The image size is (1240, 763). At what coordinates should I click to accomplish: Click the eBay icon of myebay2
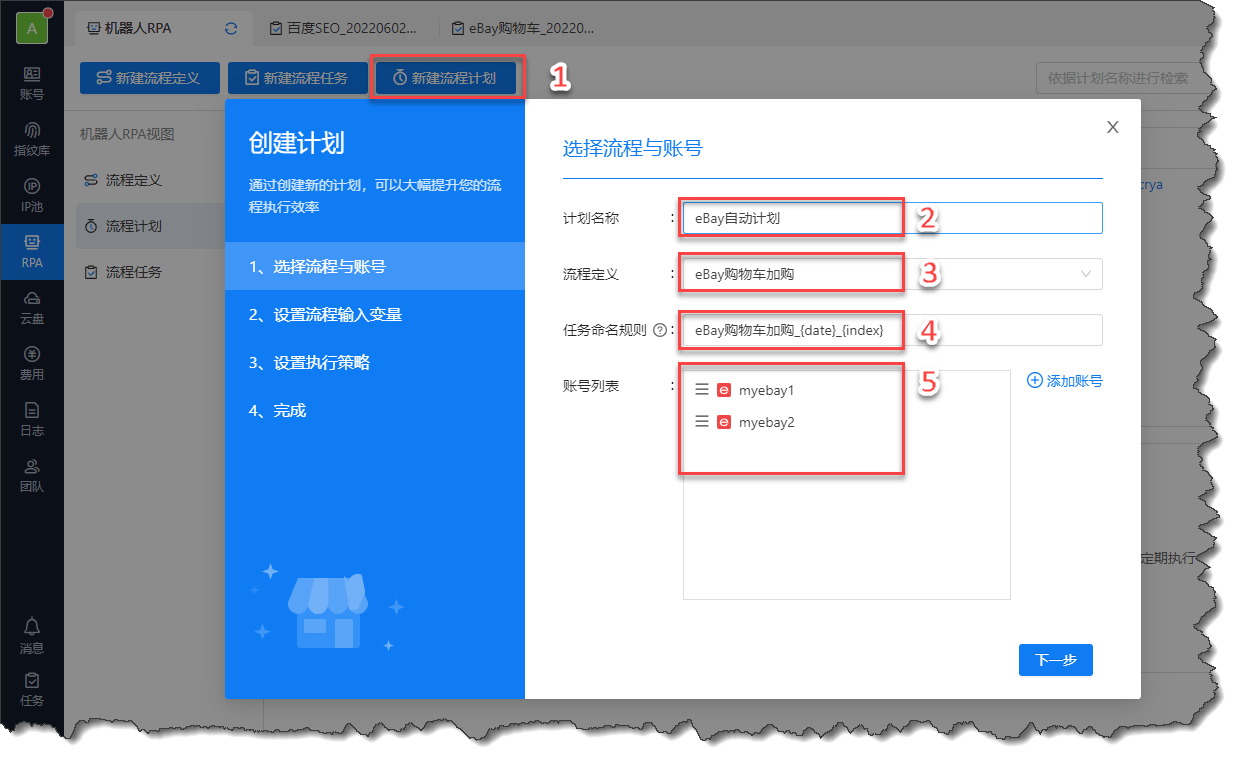[724, 422]
